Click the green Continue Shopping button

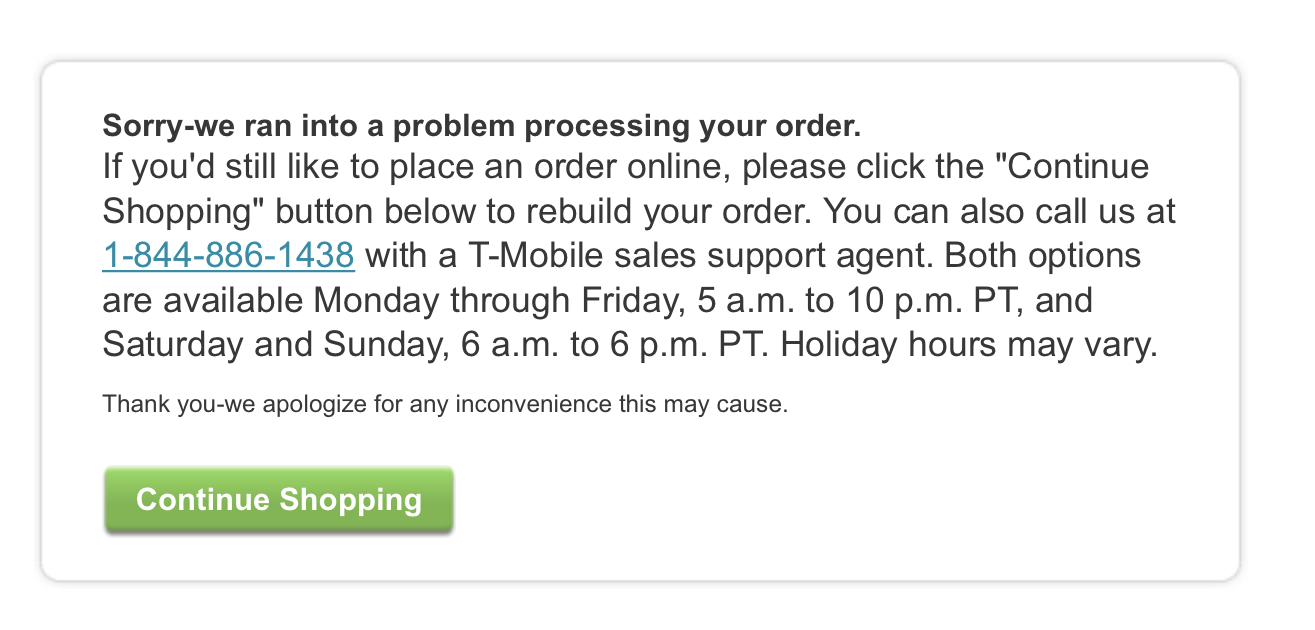click(279, 499)
